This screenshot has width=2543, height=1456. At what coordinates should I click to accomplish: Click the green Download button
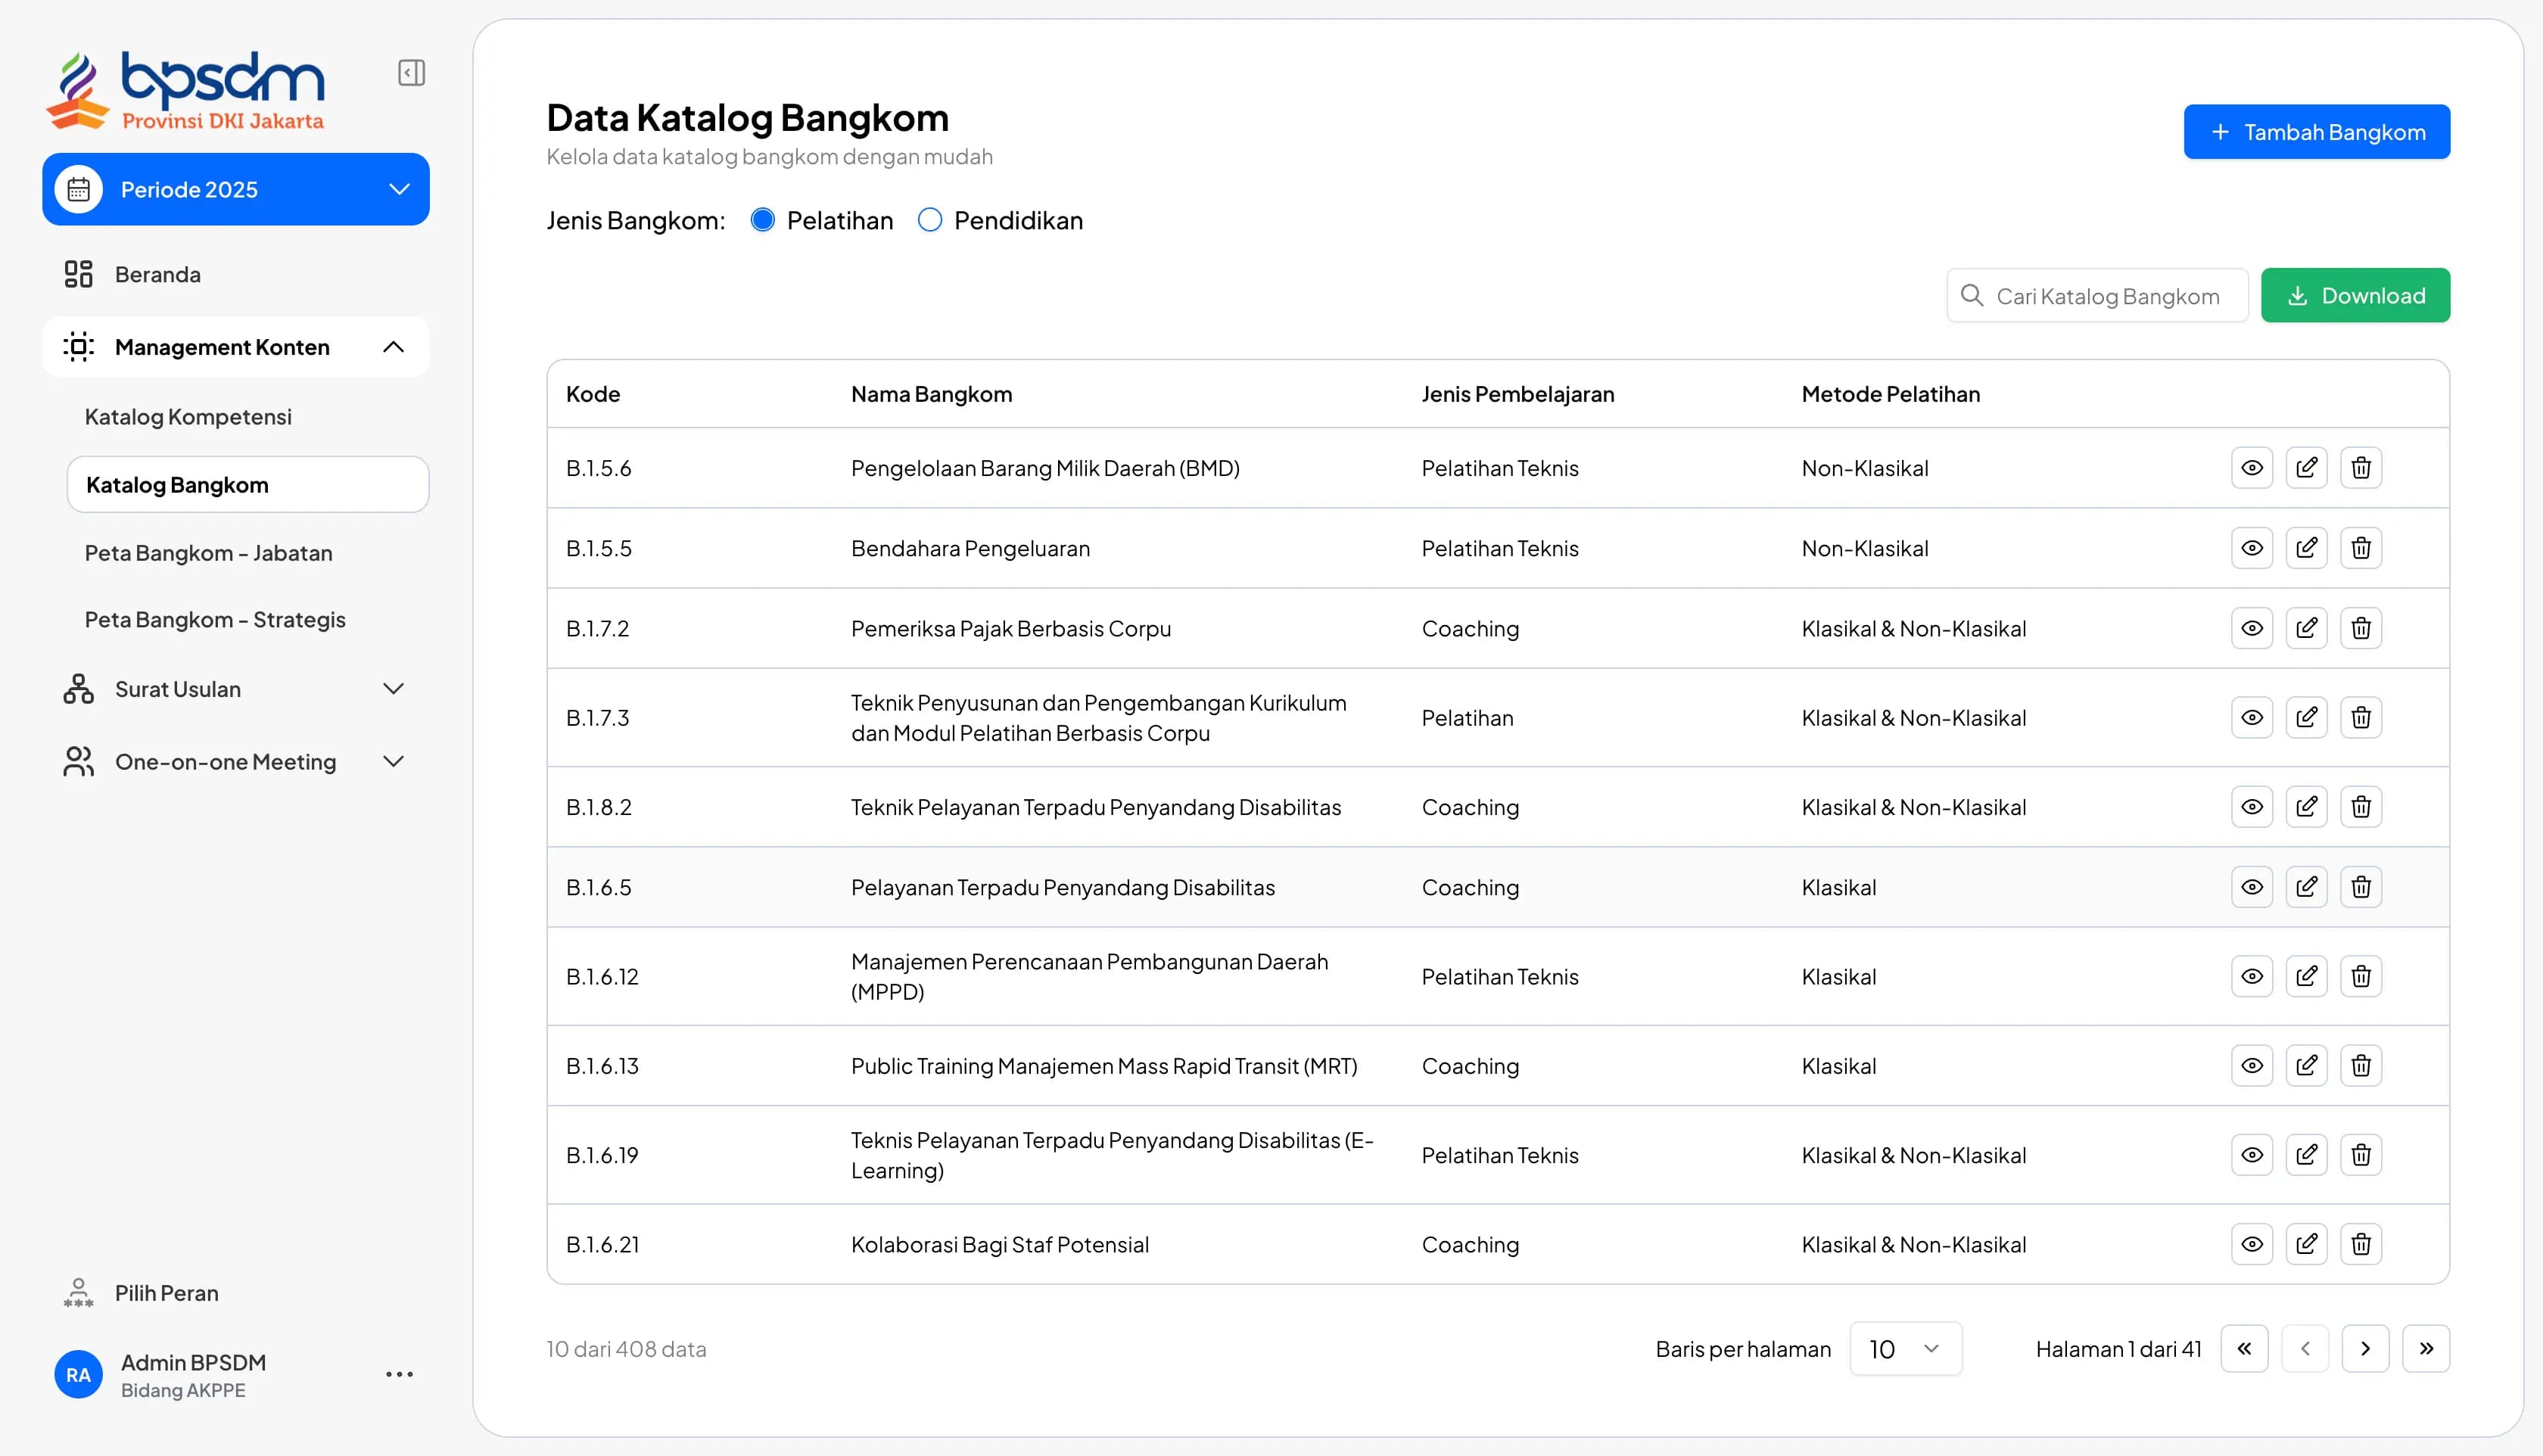click(2355, 296)
